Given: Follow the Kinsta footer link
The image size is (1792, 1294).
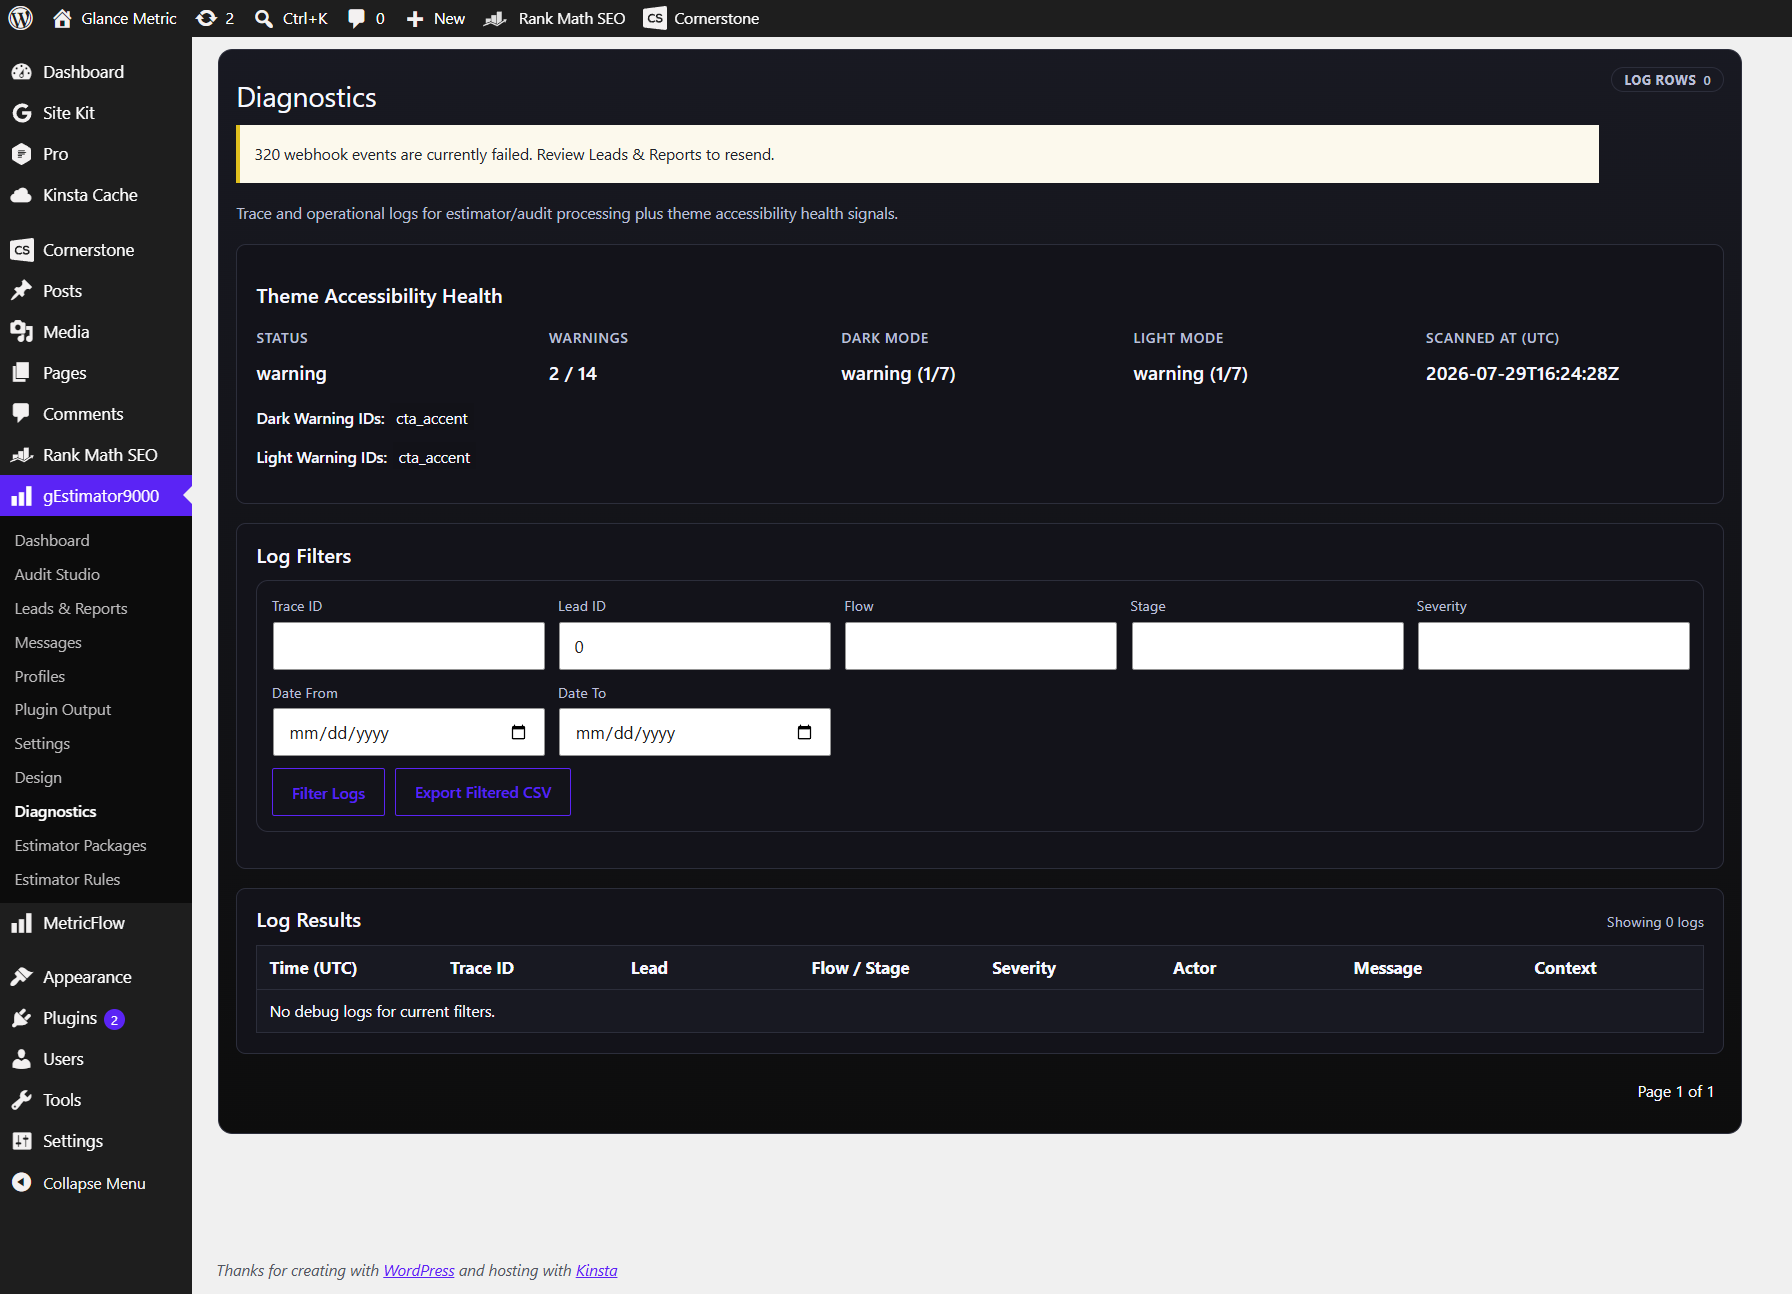Looking at the screenshot, I should (x=596, y=1270).
